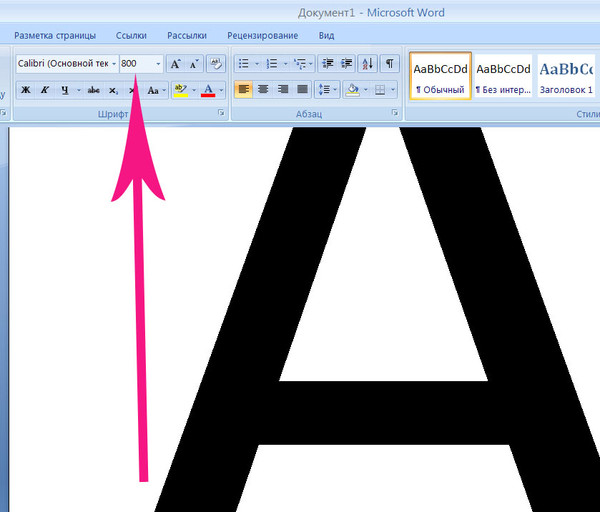Image resolution: width=600 pixels, height=512 pixels.
Task: Shrink font size button
Action: [x=194, y=64]
